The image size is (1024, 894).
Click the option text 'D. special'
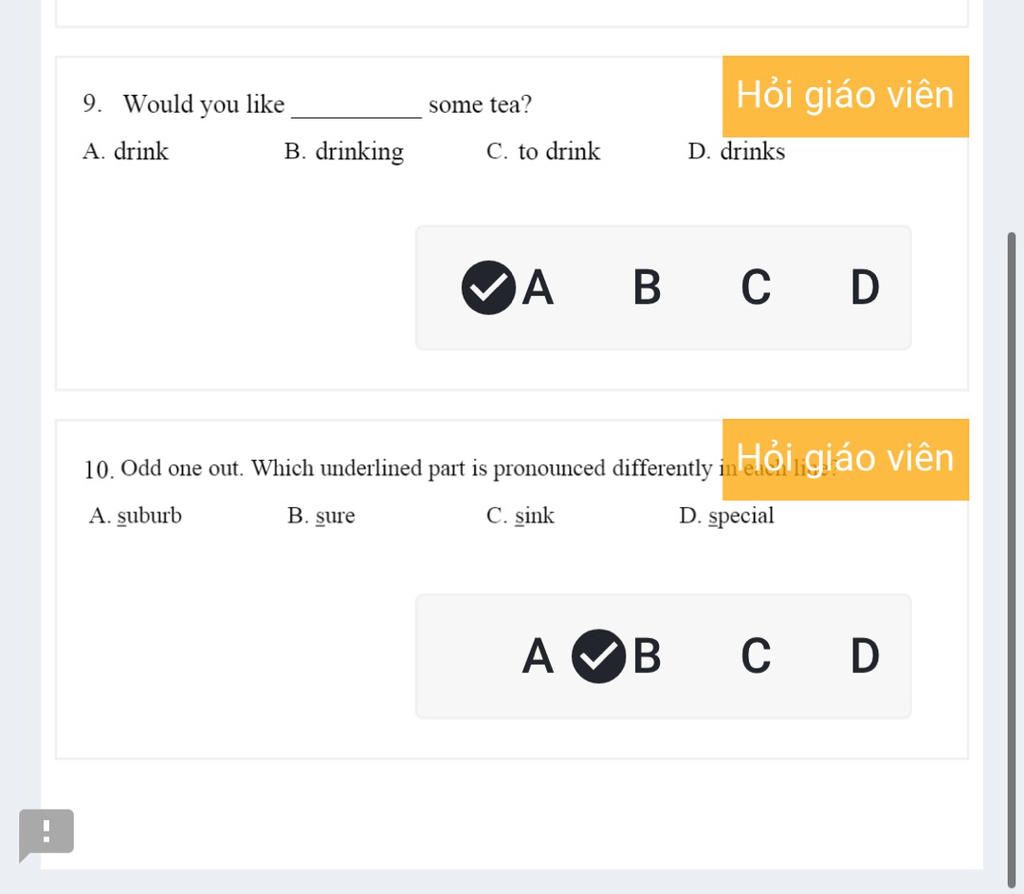(727, 516)
